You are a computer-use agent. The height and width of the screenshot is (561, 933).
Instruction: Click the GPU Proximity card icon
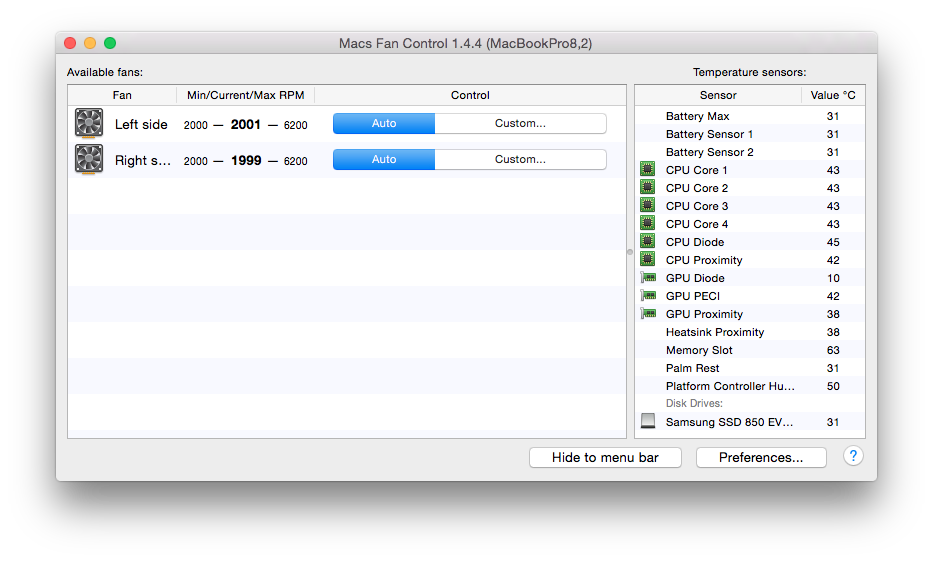click(648, 314)
